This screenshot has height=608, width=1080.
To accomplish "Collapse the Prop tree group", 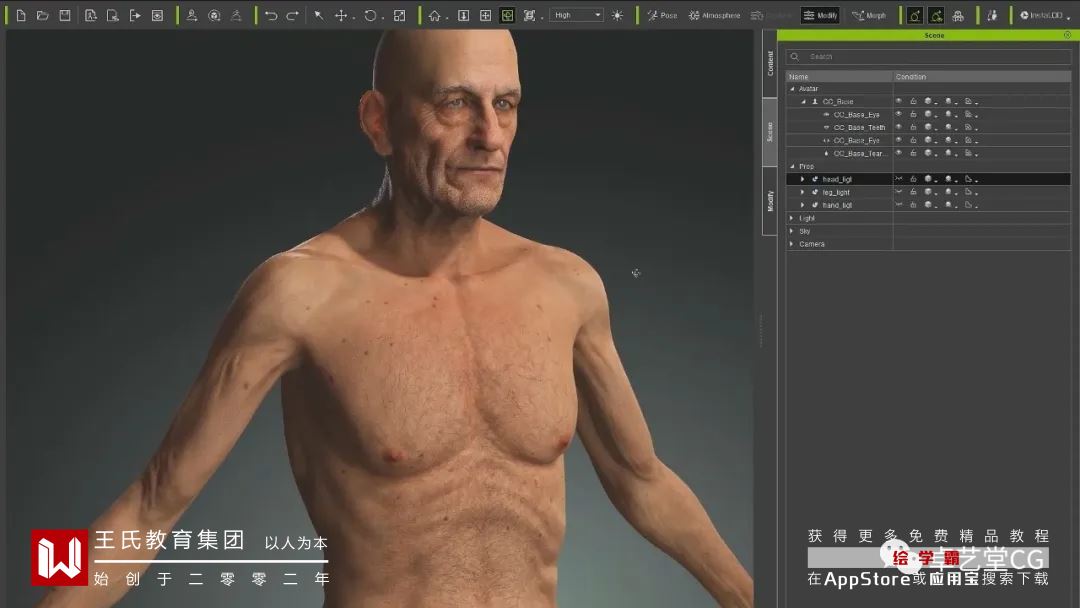I will (x=792, y=167).
